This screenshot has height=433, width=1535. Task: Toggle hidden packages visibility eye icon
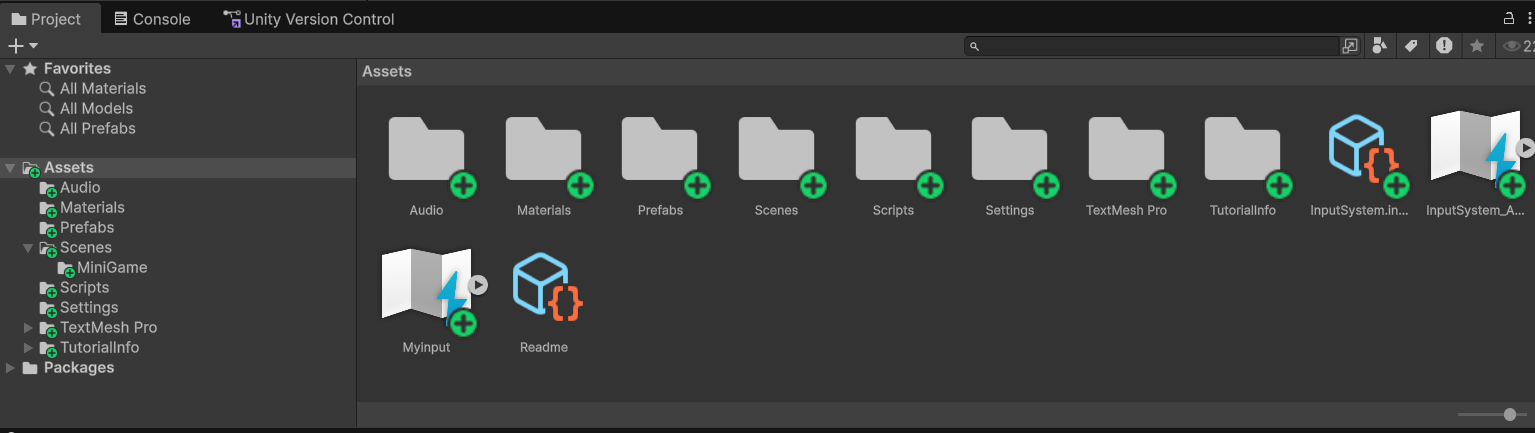coord(1512,46)
